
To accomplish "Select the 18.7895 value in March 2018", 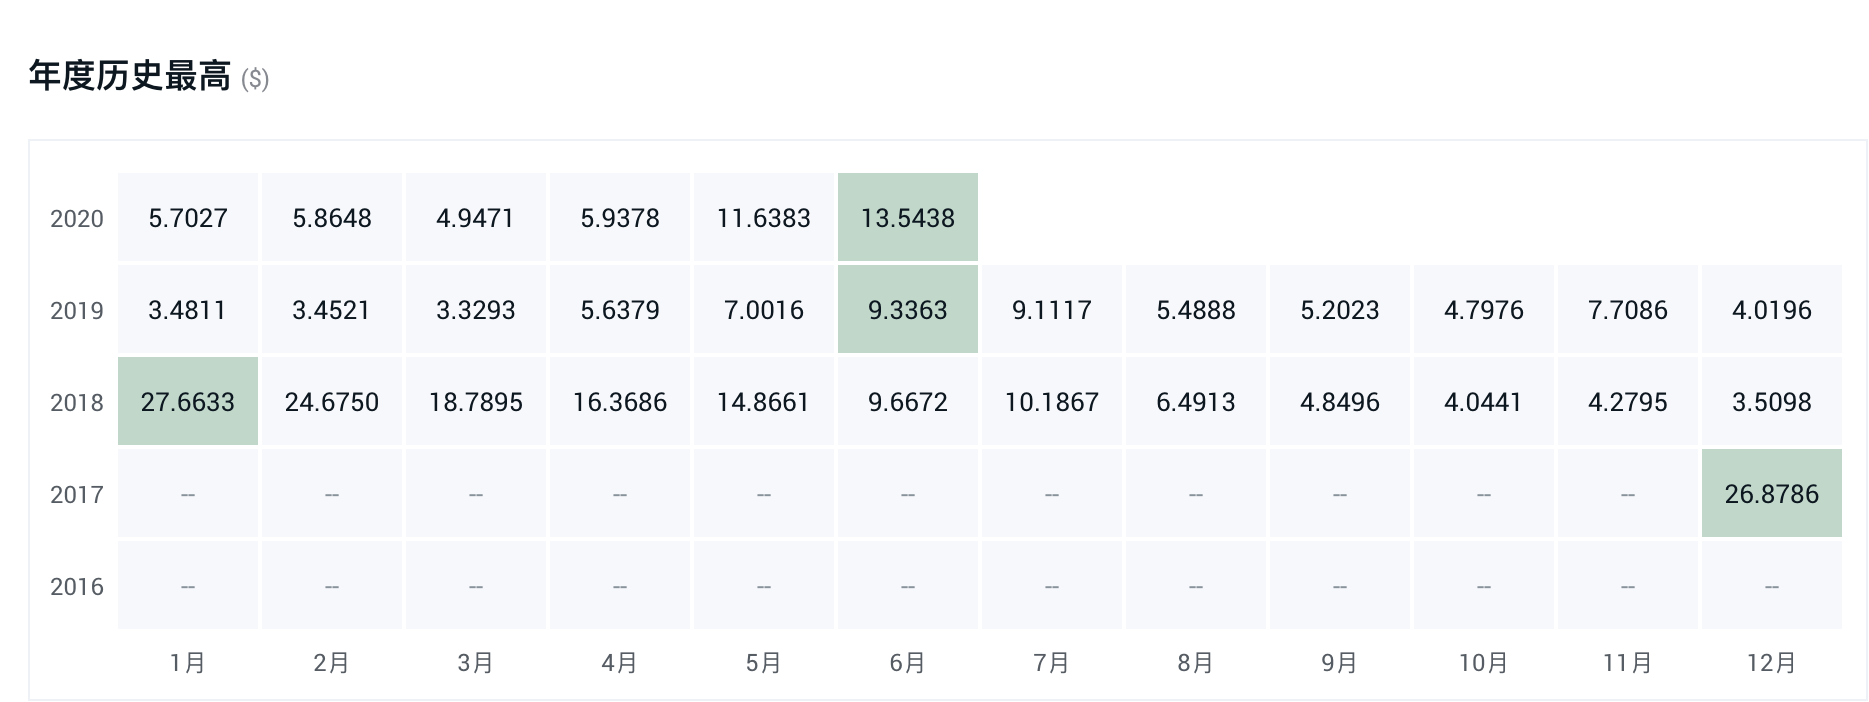I will click(475, 402).
